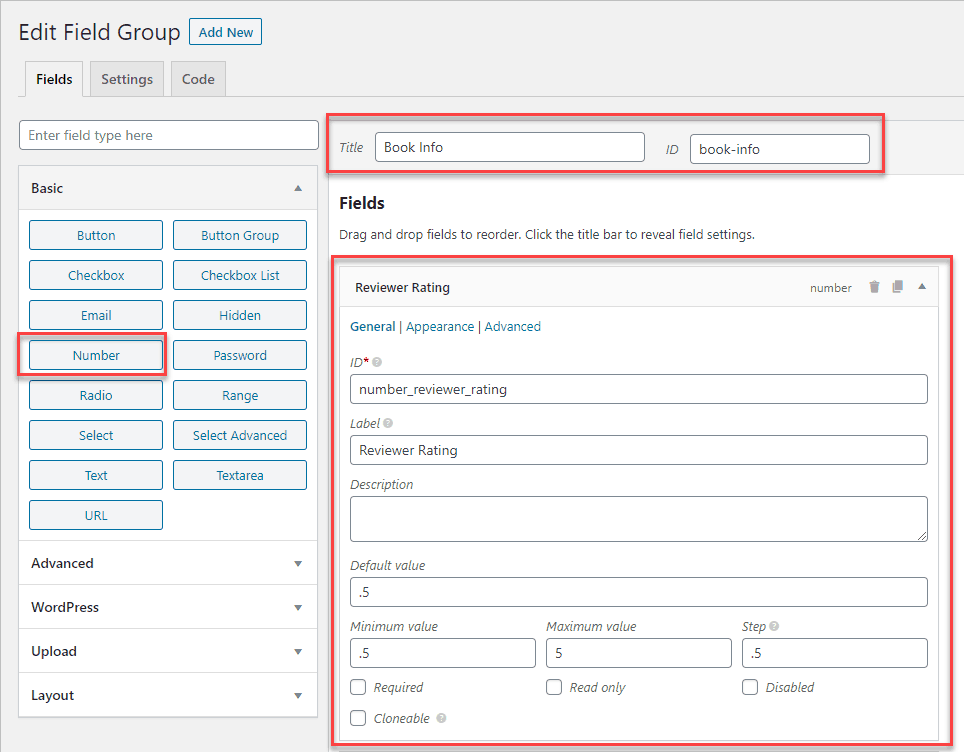The height and width of the screenshot is (752, 964).
Task: Duplicate the Reviewer Rating field via copy icon
Action: 897,287
